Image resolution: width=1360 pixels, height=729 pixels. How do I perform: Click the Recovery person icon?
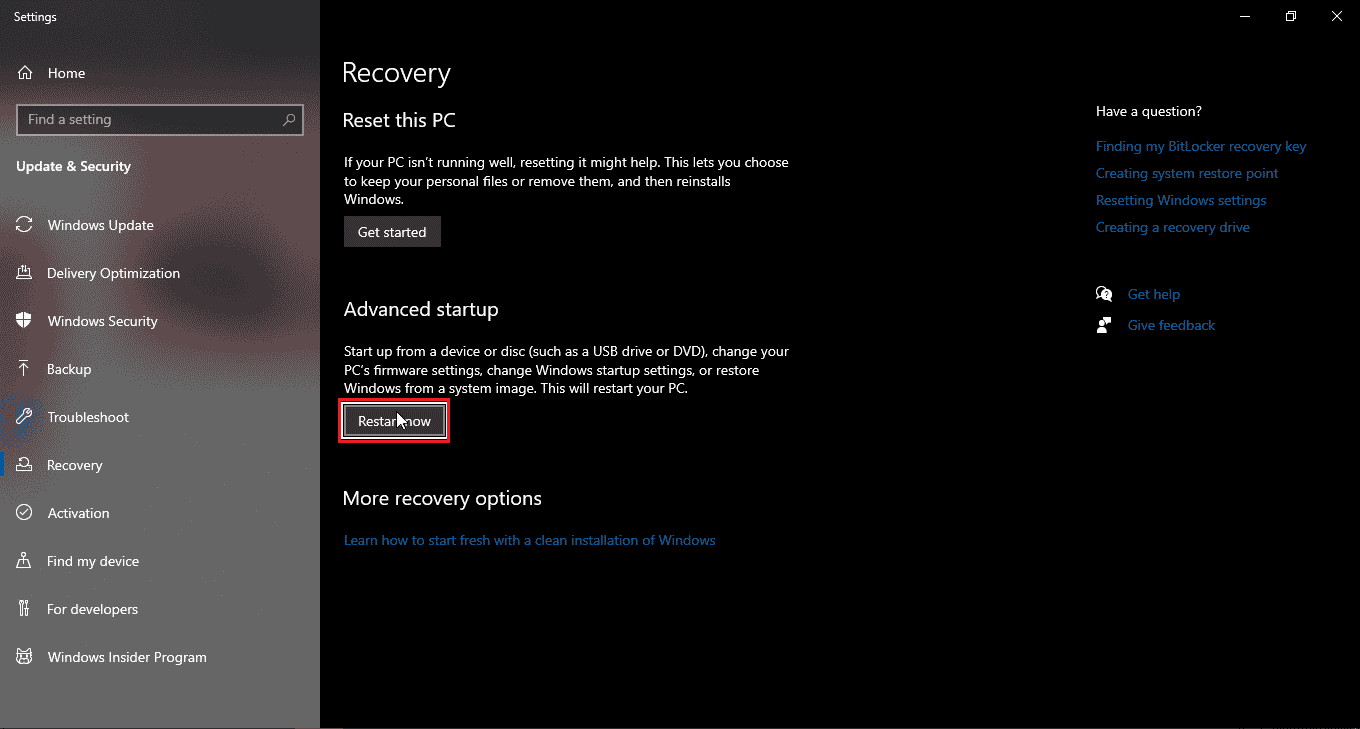pos(25,465)
